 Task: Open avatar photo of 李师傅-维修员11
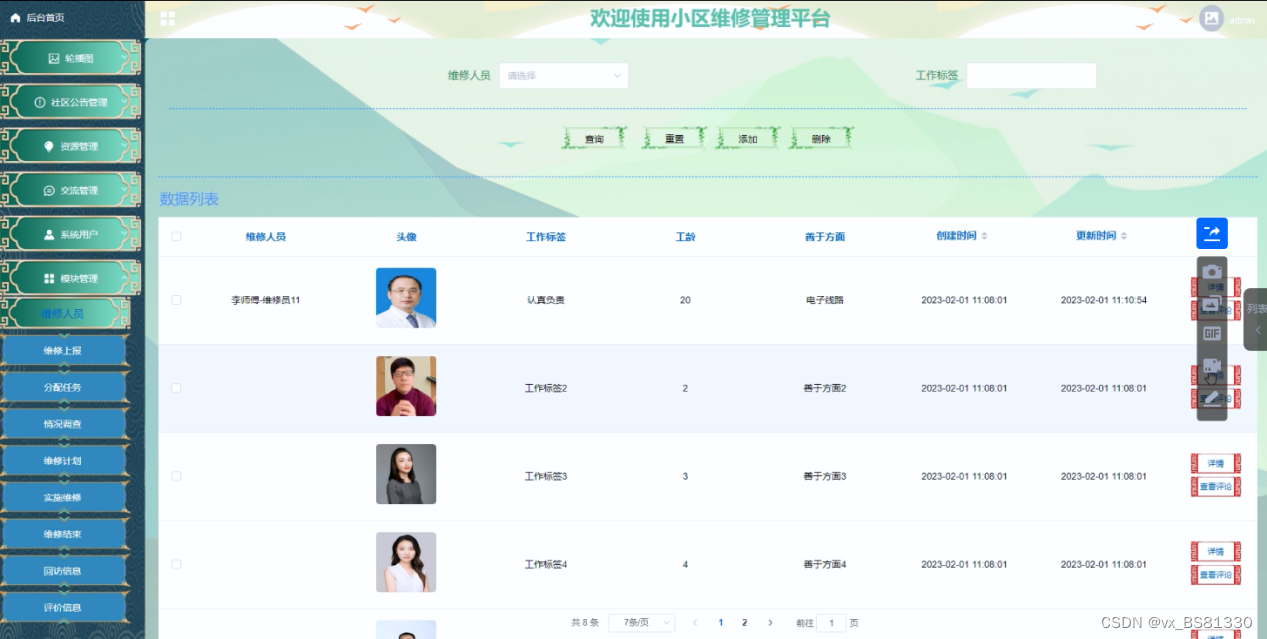coord(406,298)
